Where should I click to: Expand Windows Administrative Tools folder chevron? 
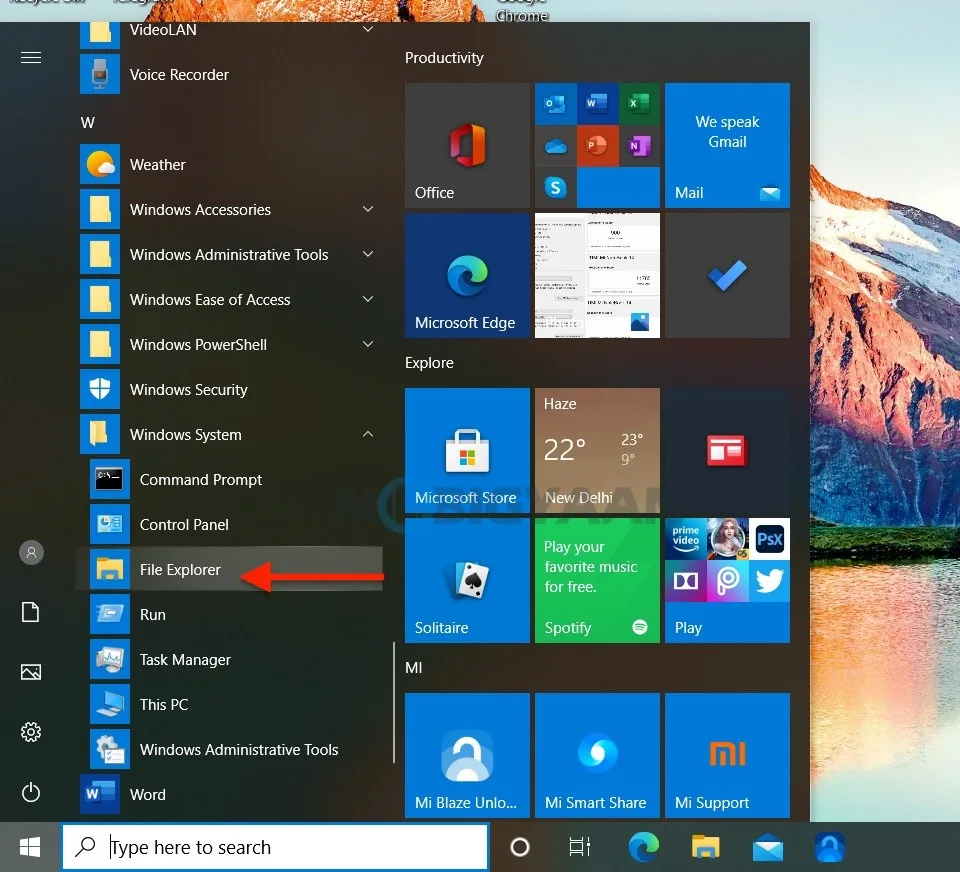pyautogui.click(x=368, y=254)
